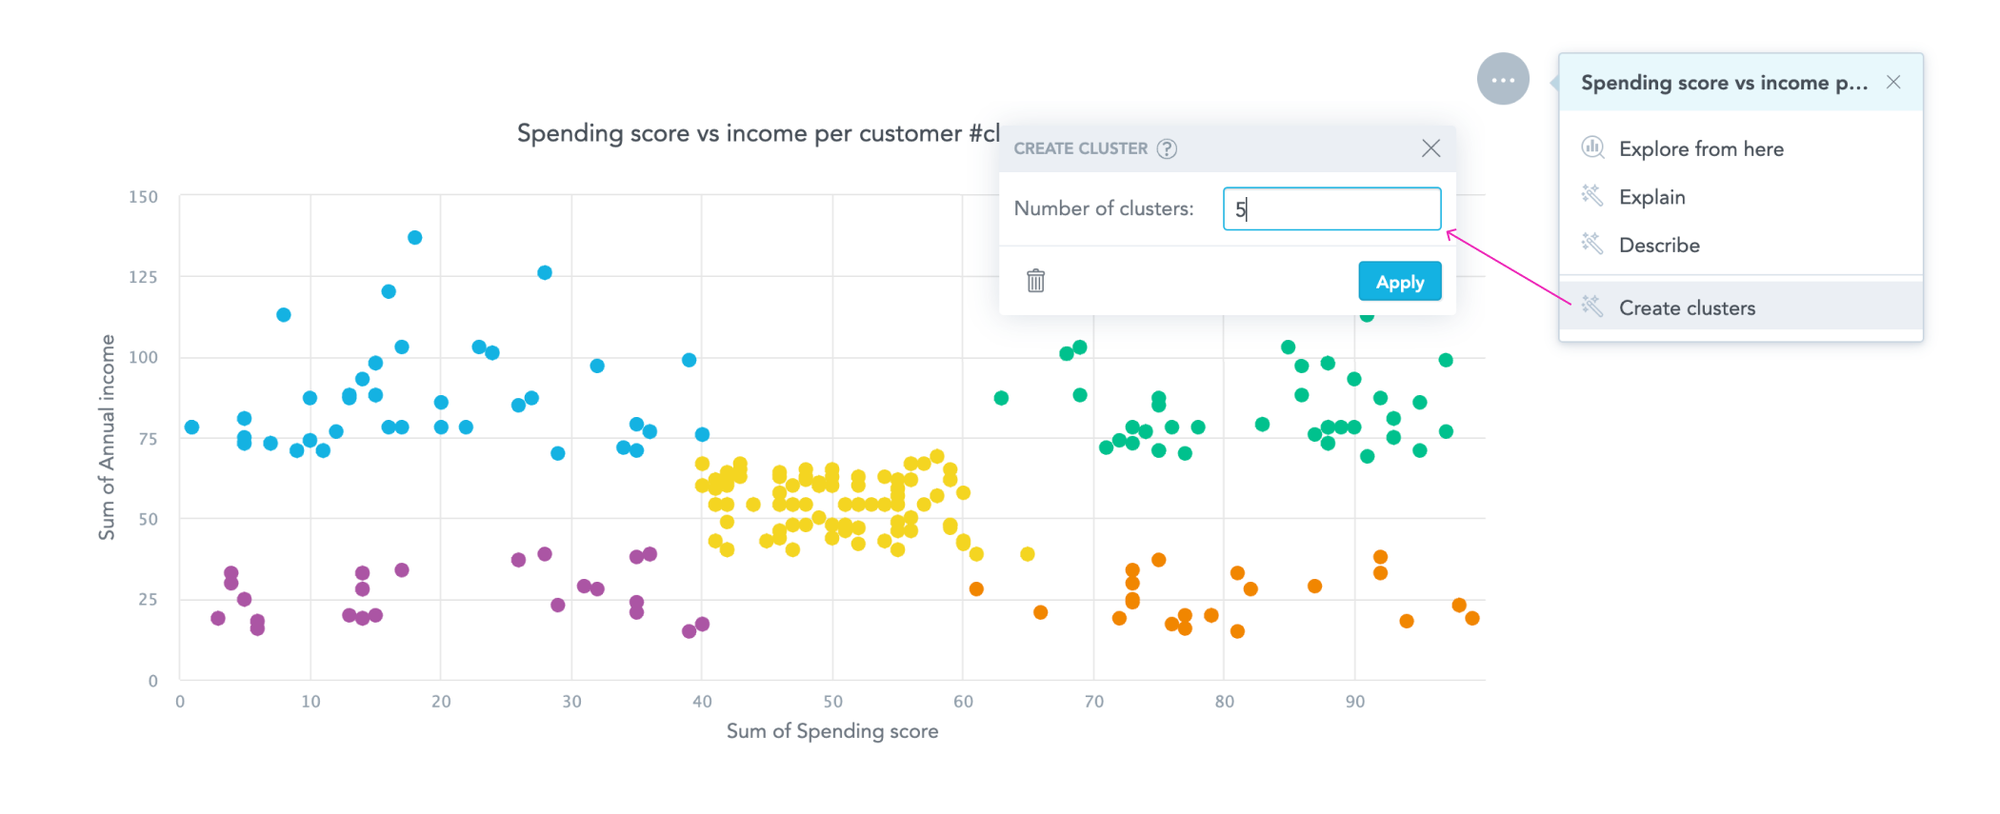Close the chart options menu with its X icon
The height and width of the screenshot is (814, 2000).
[1893, 82]
